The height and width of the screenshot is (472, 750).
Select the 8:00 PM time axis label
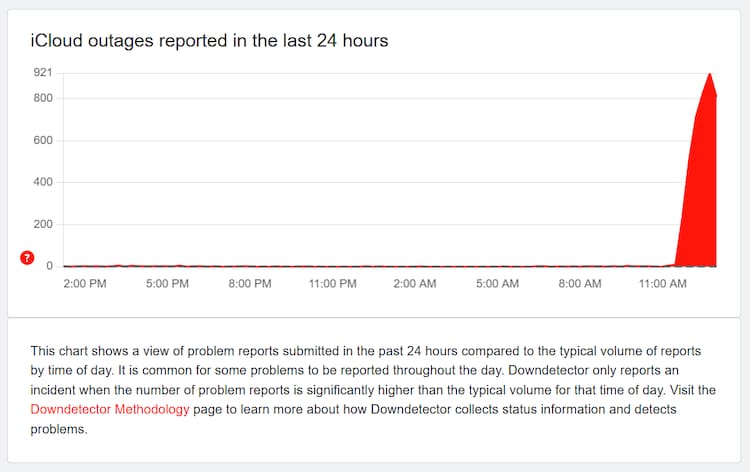(250, 285)
